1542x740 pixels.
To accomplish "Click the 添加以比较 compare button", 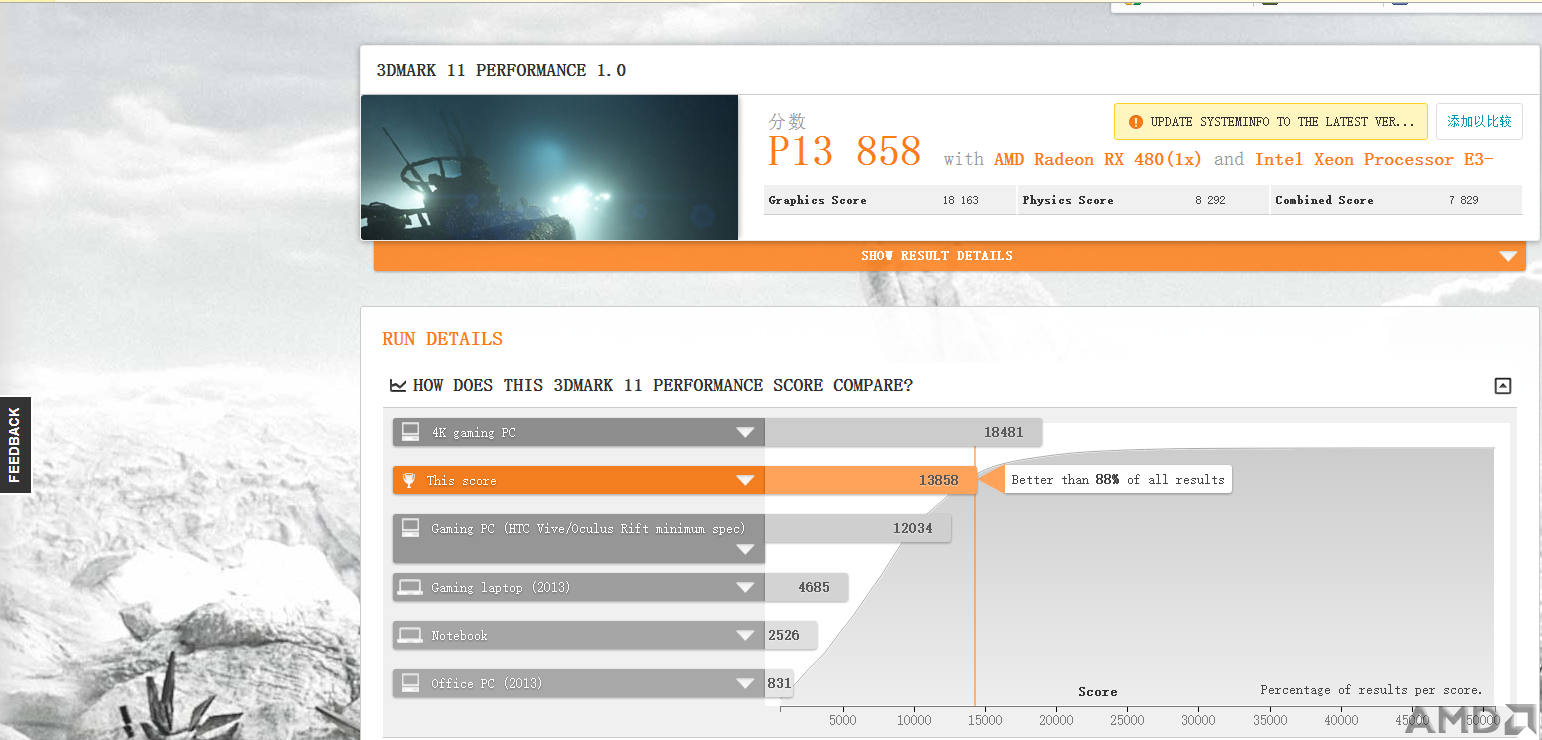I will 1479,122.
